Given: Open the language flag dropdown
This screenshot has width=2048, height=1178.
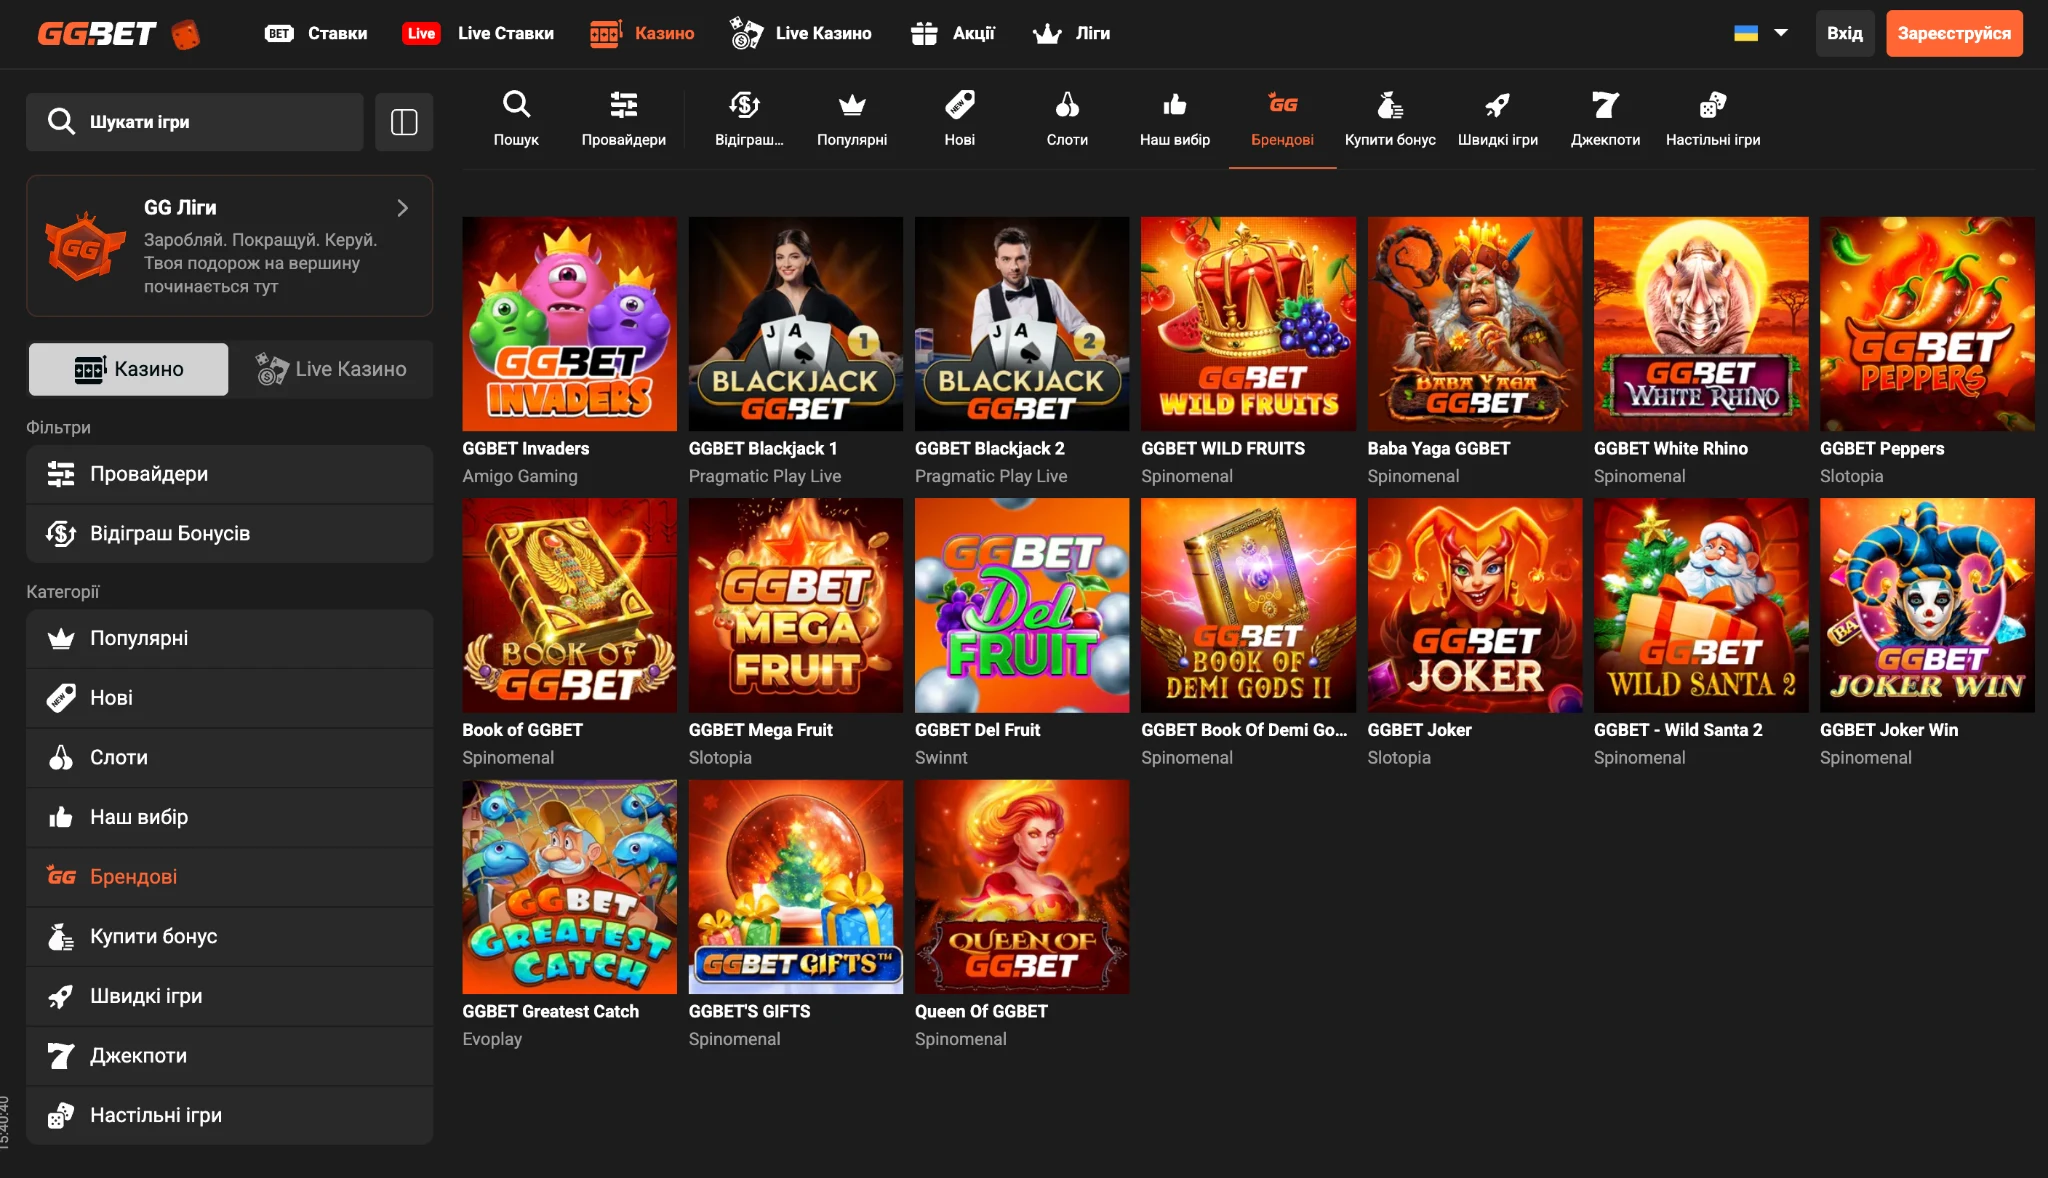Looking at the screenshot, I should (x=1760, y=33).
